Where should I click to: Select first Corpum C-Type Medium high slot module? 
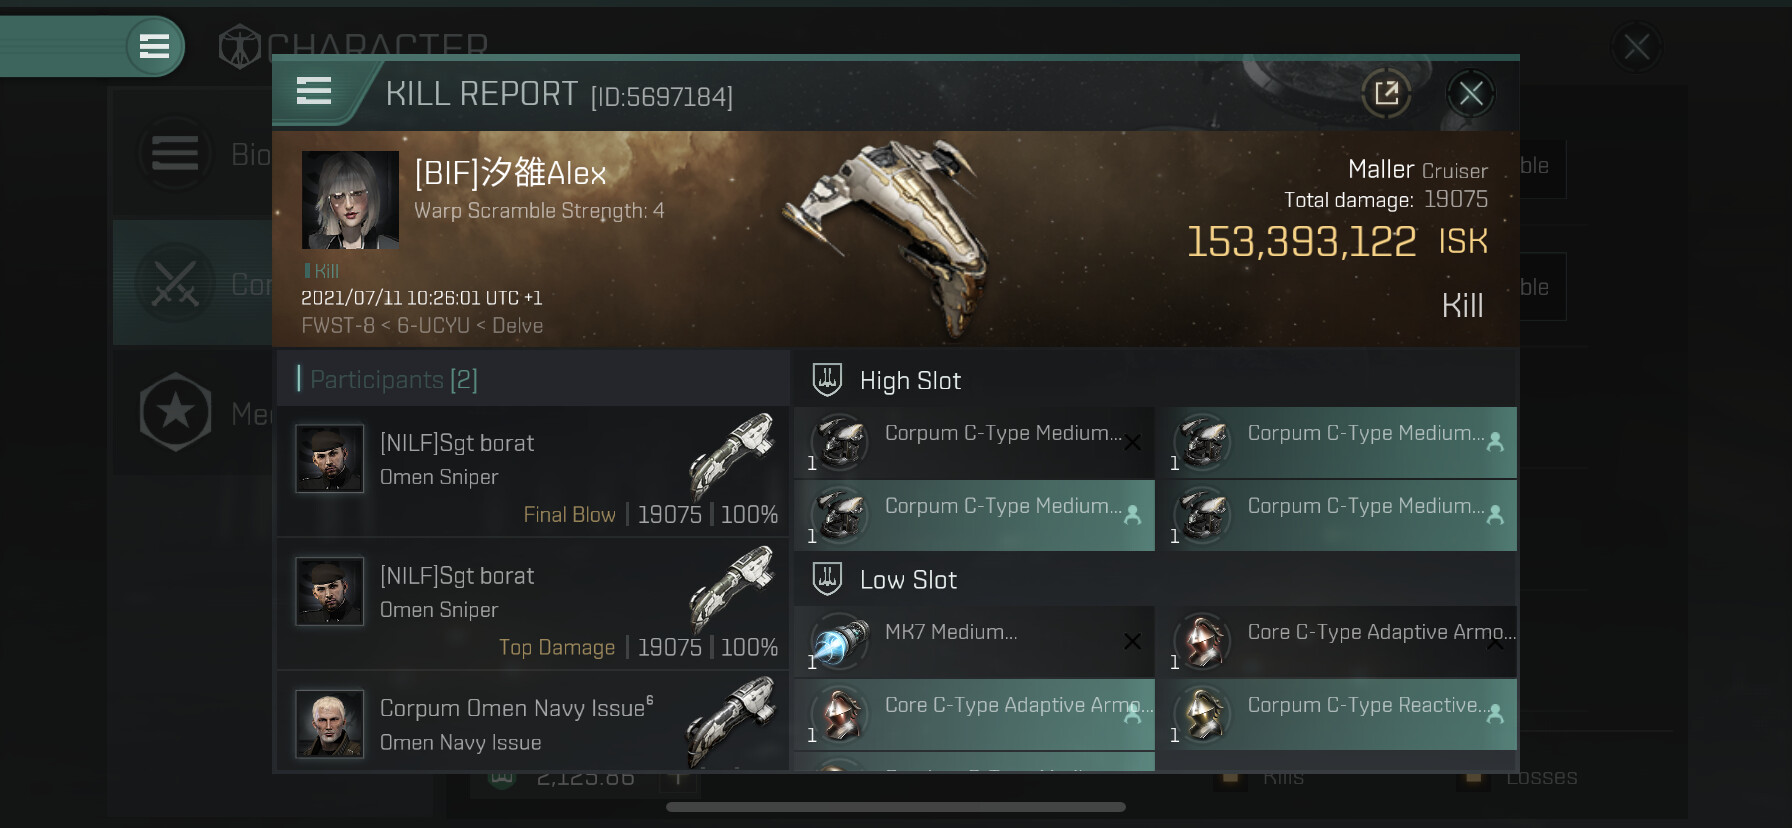[x=974, y=442]
